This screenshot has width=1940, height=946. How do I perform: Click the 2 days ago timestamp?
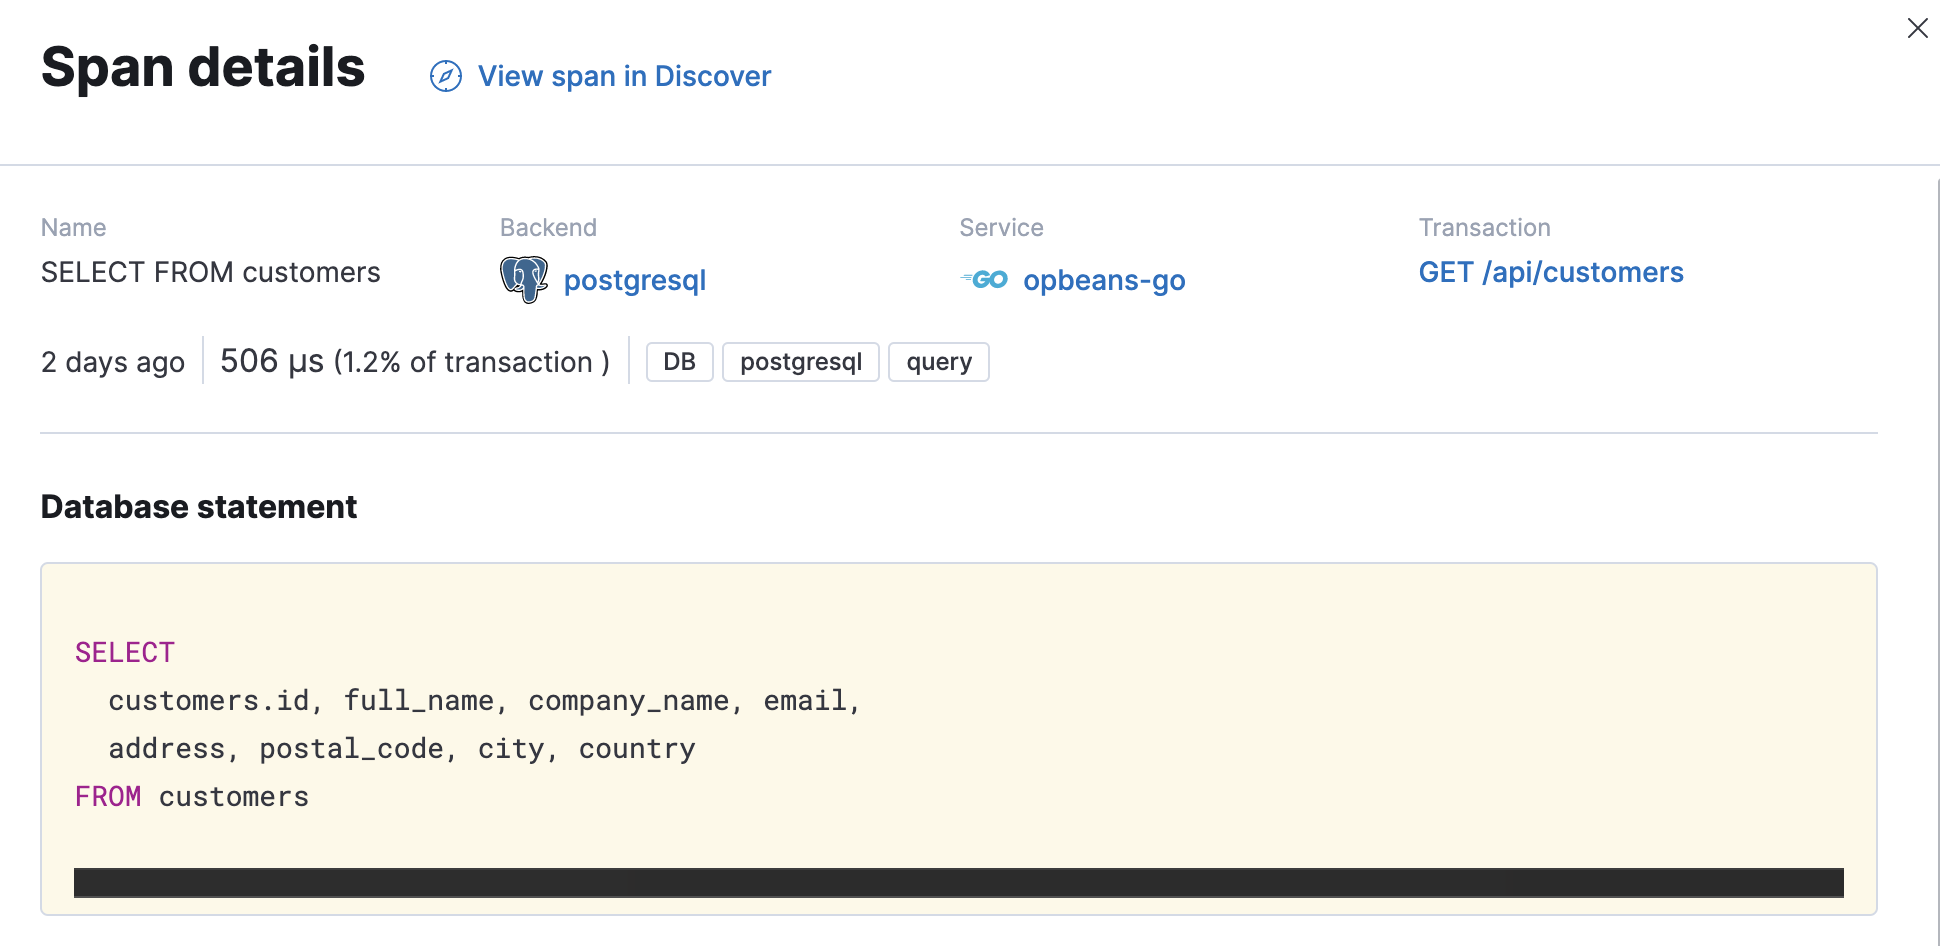click(x=112, y=361)
